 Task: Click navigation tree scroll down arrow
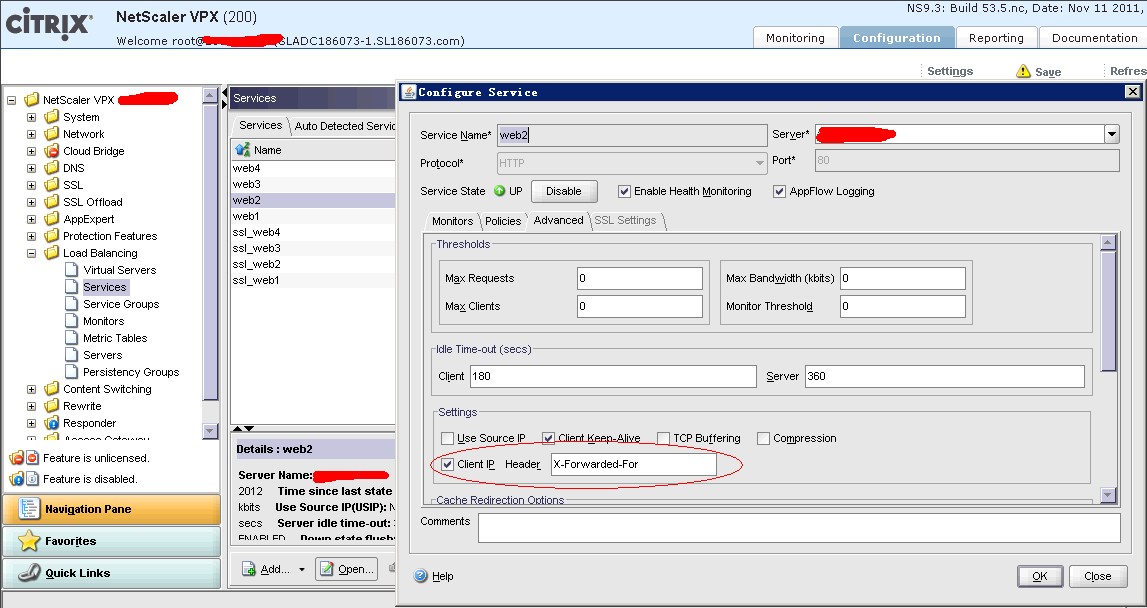(210, 430)
